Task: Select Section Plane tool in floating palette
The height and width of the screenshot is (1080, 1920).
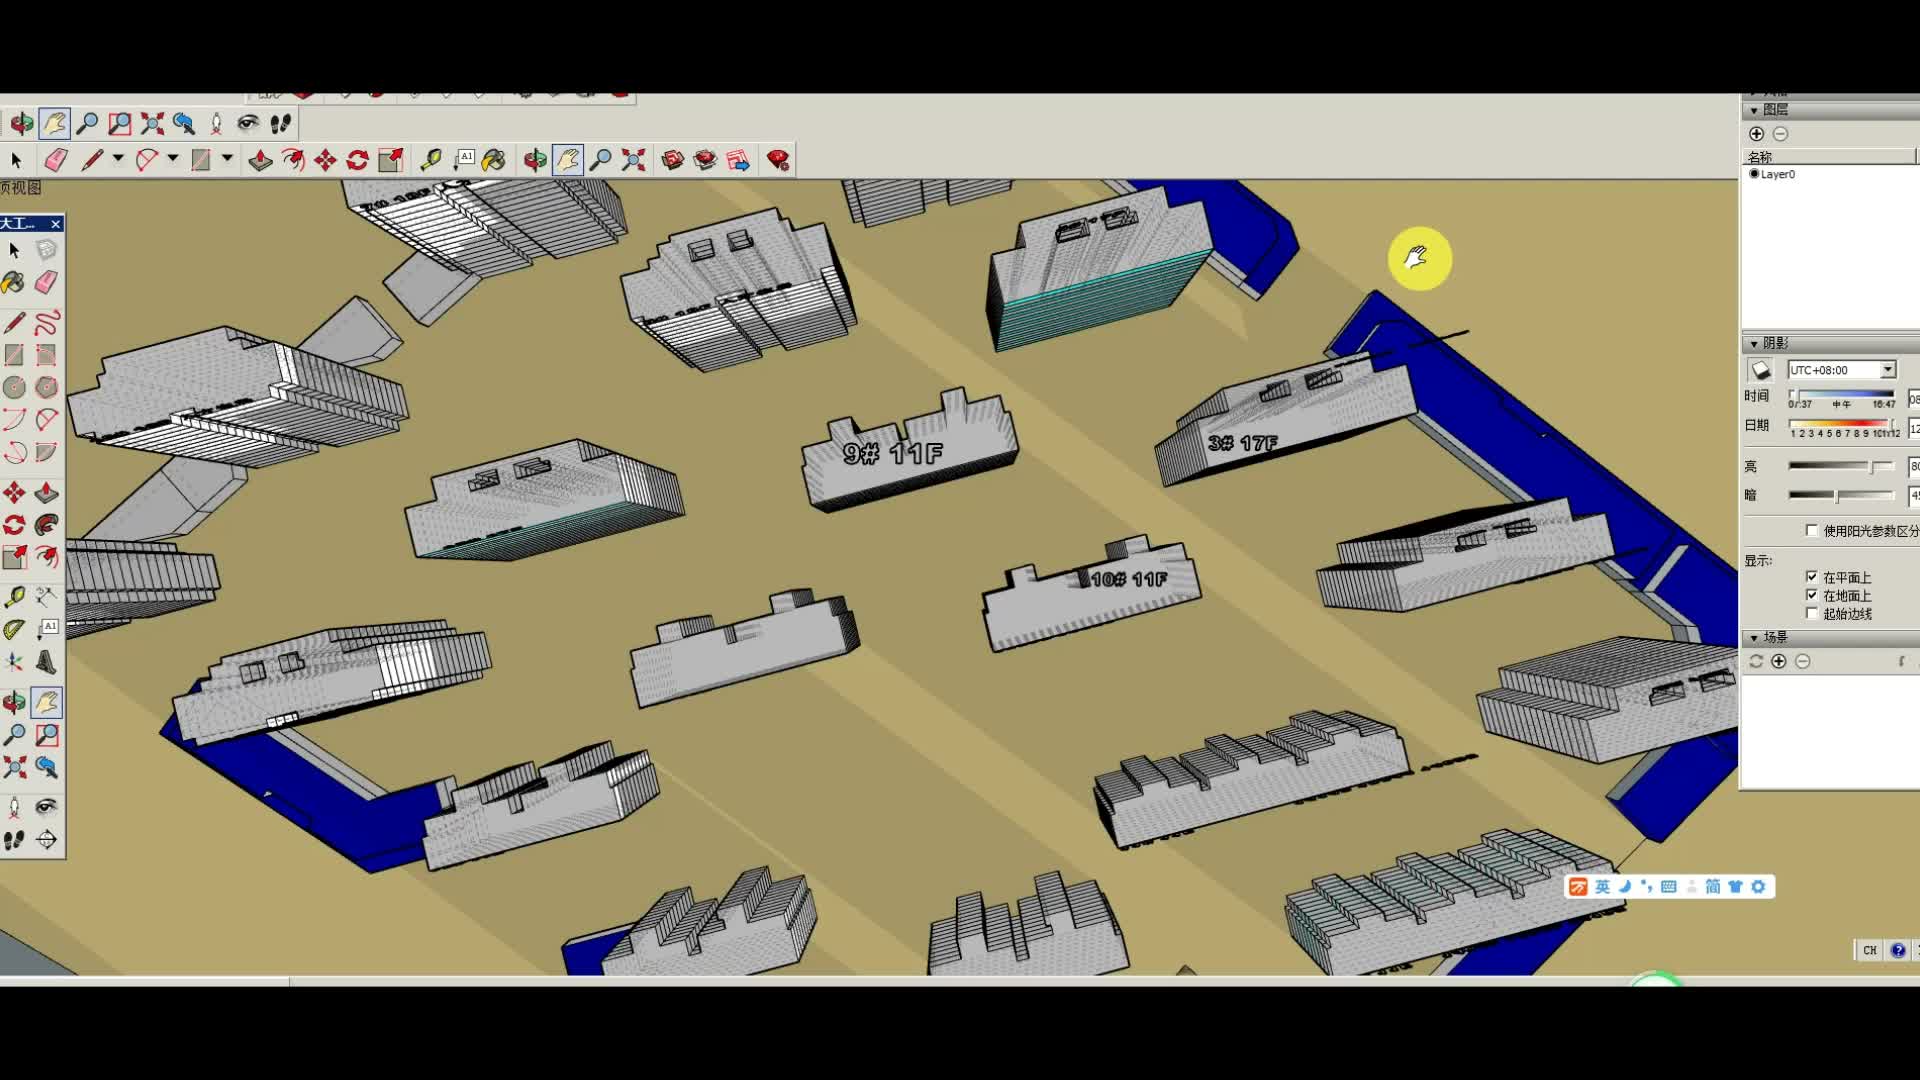Action: 46,840
